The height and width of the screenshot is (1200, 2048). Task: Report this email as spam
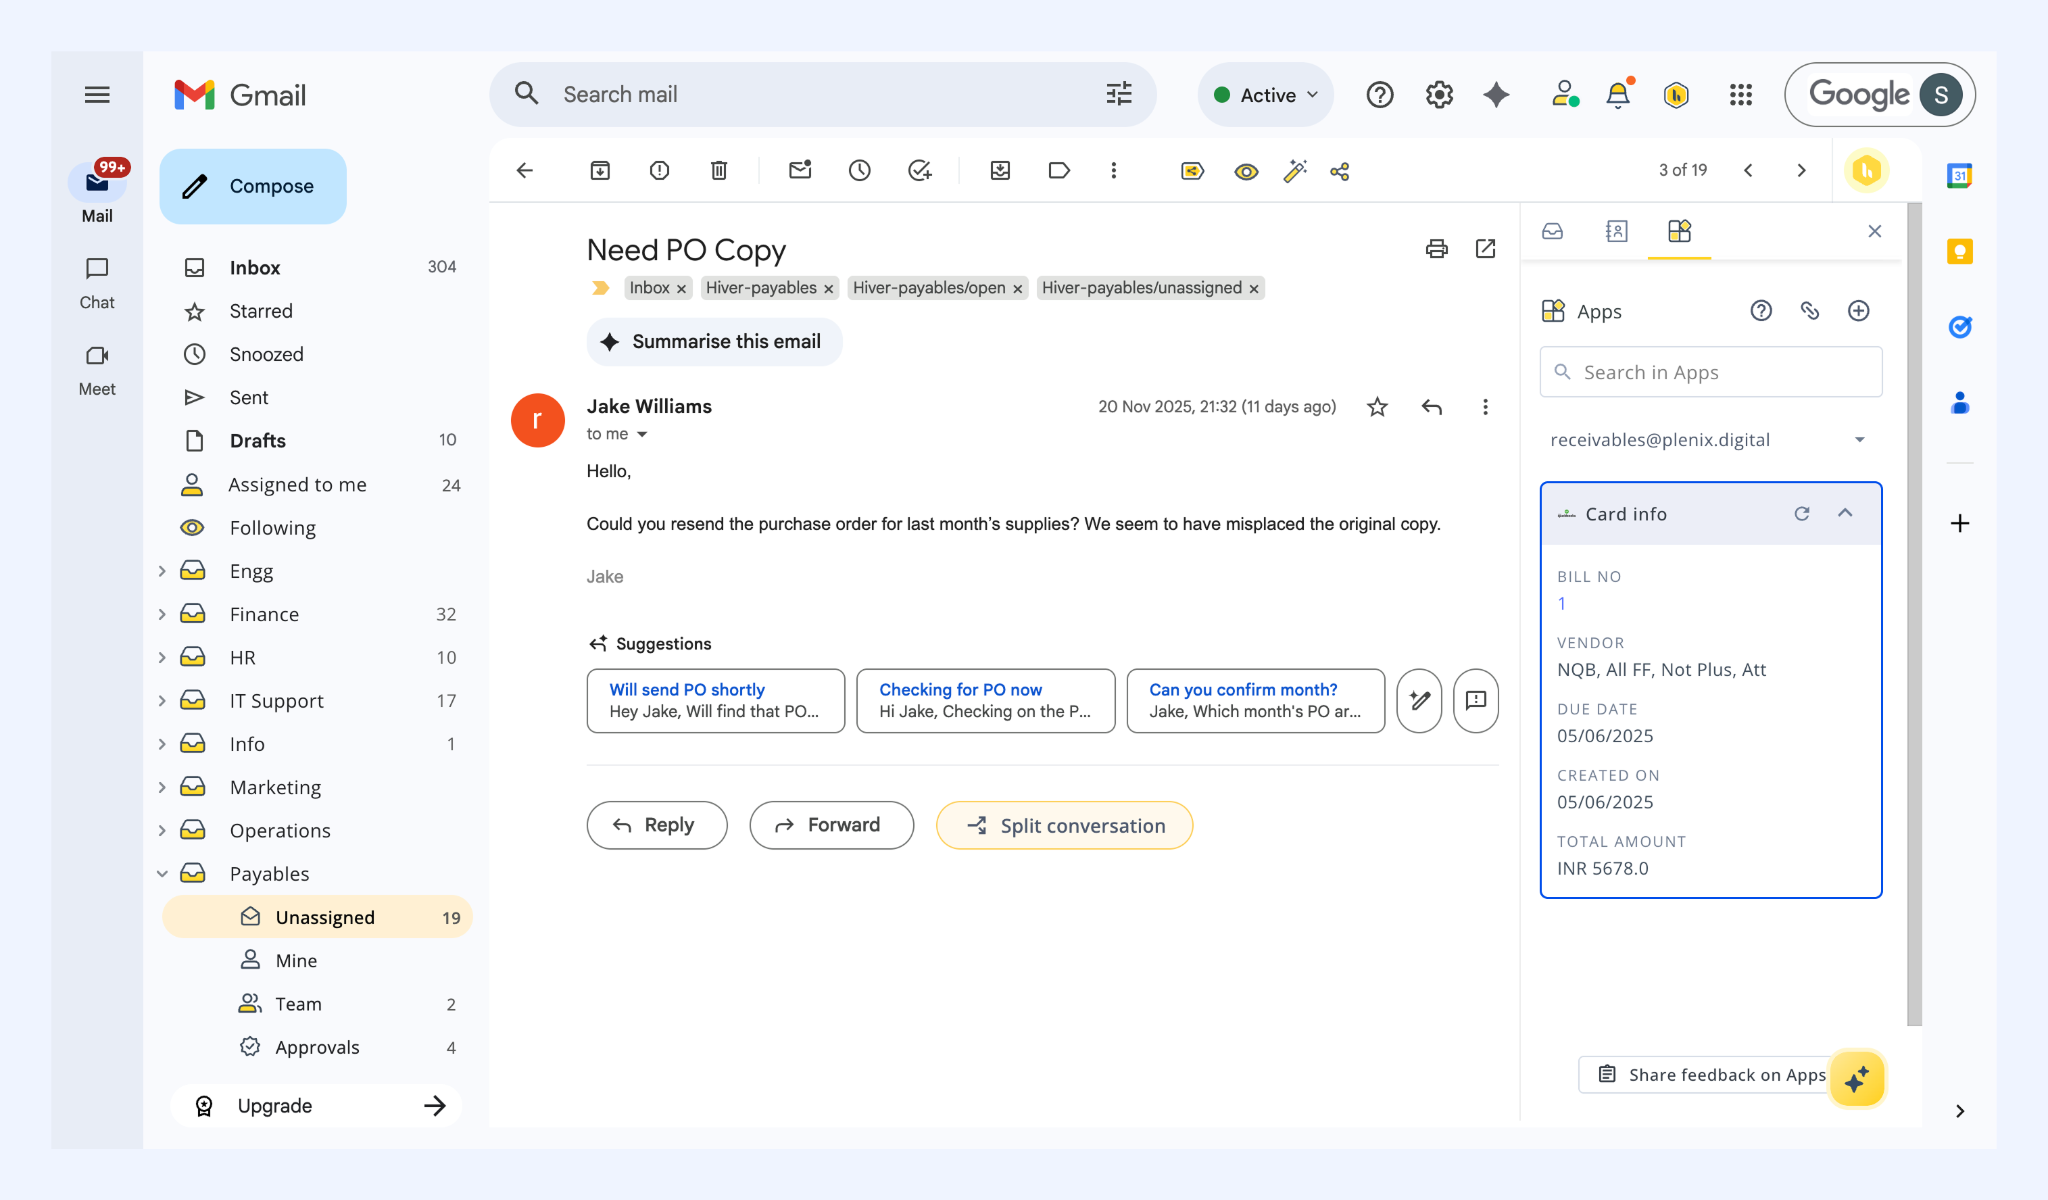(659, 171)
